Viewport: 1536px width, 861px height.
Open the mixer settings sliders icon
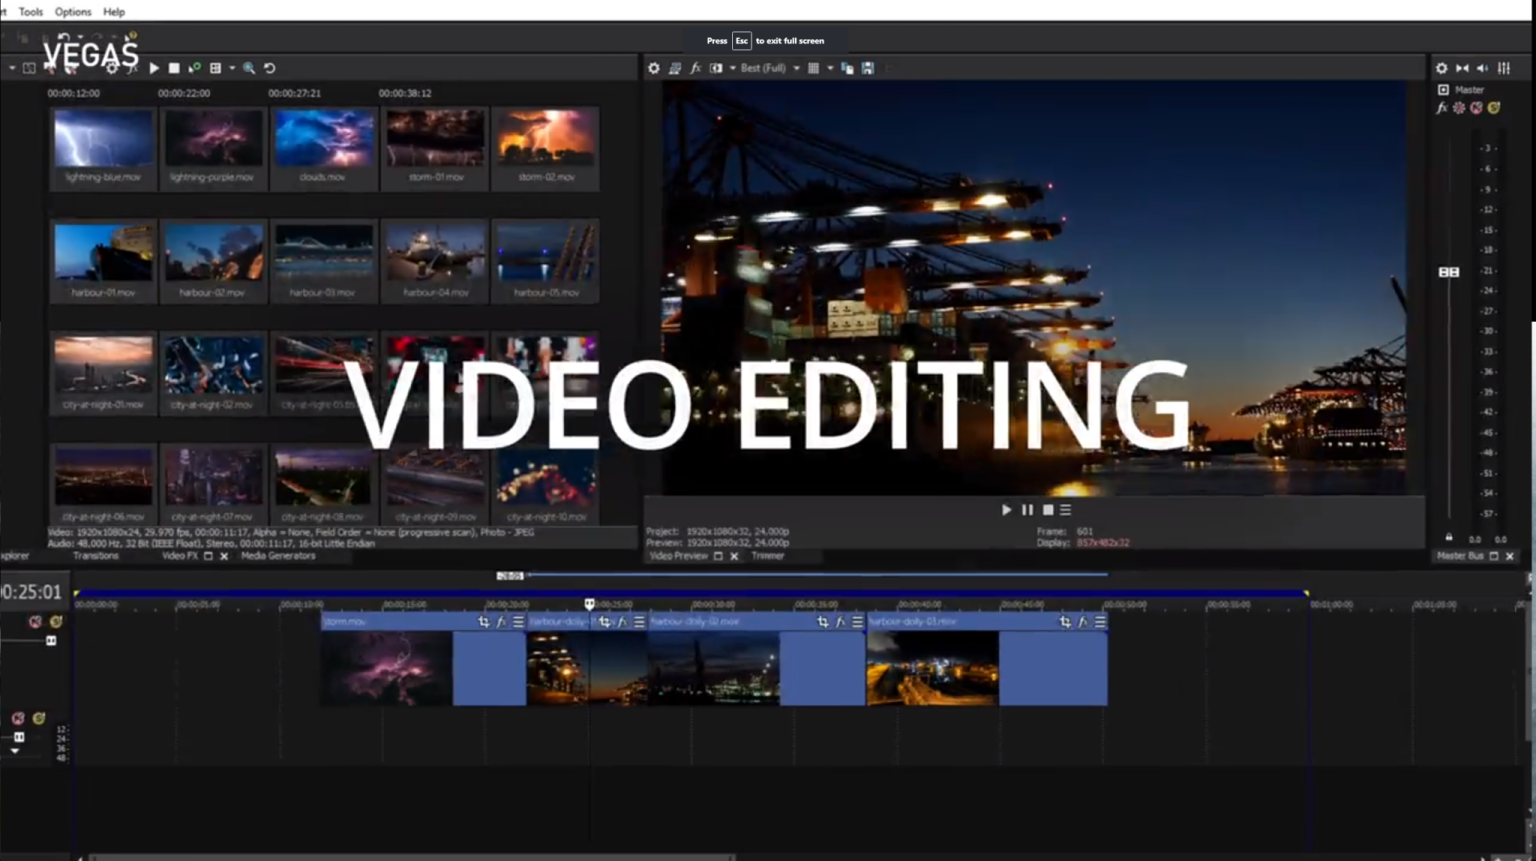[1504, 68]
